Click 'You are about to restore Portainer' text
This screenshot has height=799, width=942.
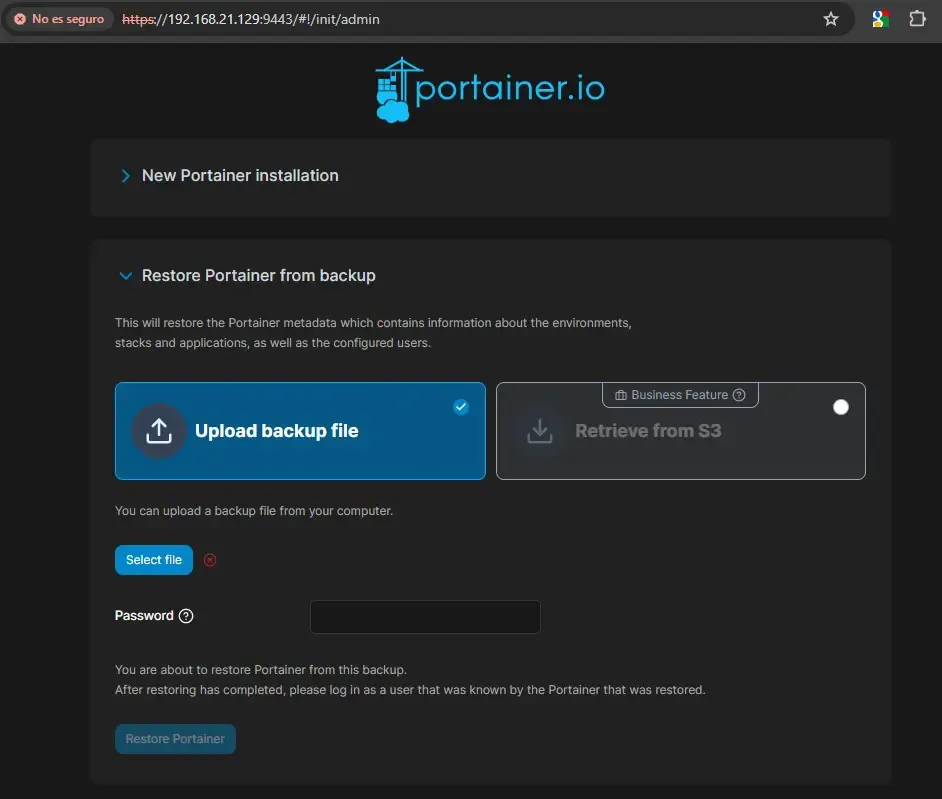(261, 669)
